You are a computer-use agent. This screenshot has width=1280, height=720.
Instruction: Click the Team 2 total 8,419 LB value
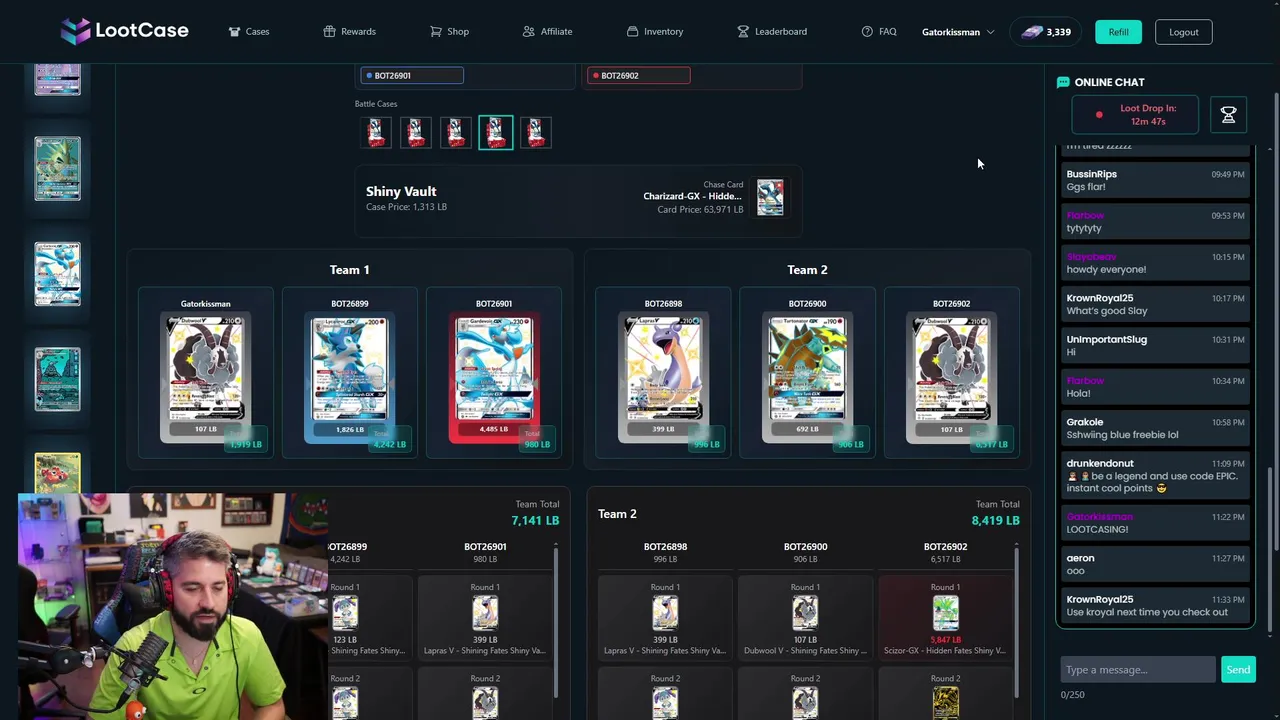[995, 520]
